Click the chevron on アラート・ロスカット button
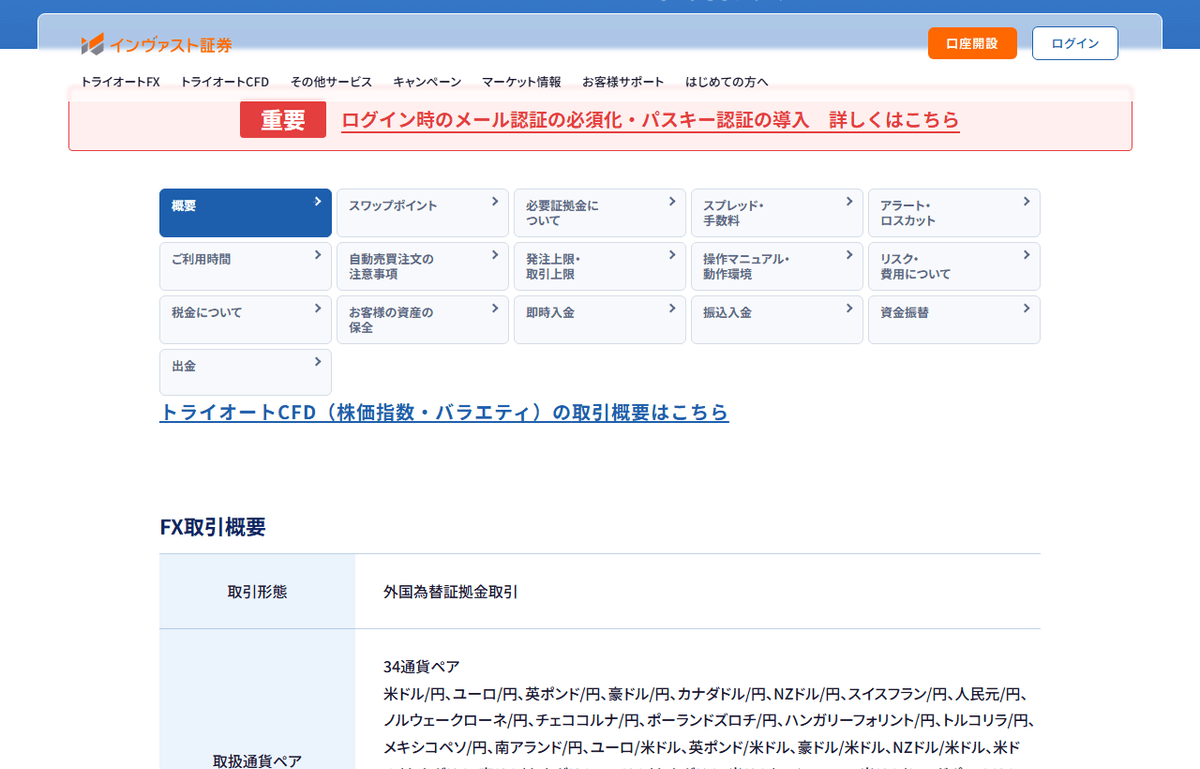This screenshot has width=1200, height=769. [x=1027, y=201]
